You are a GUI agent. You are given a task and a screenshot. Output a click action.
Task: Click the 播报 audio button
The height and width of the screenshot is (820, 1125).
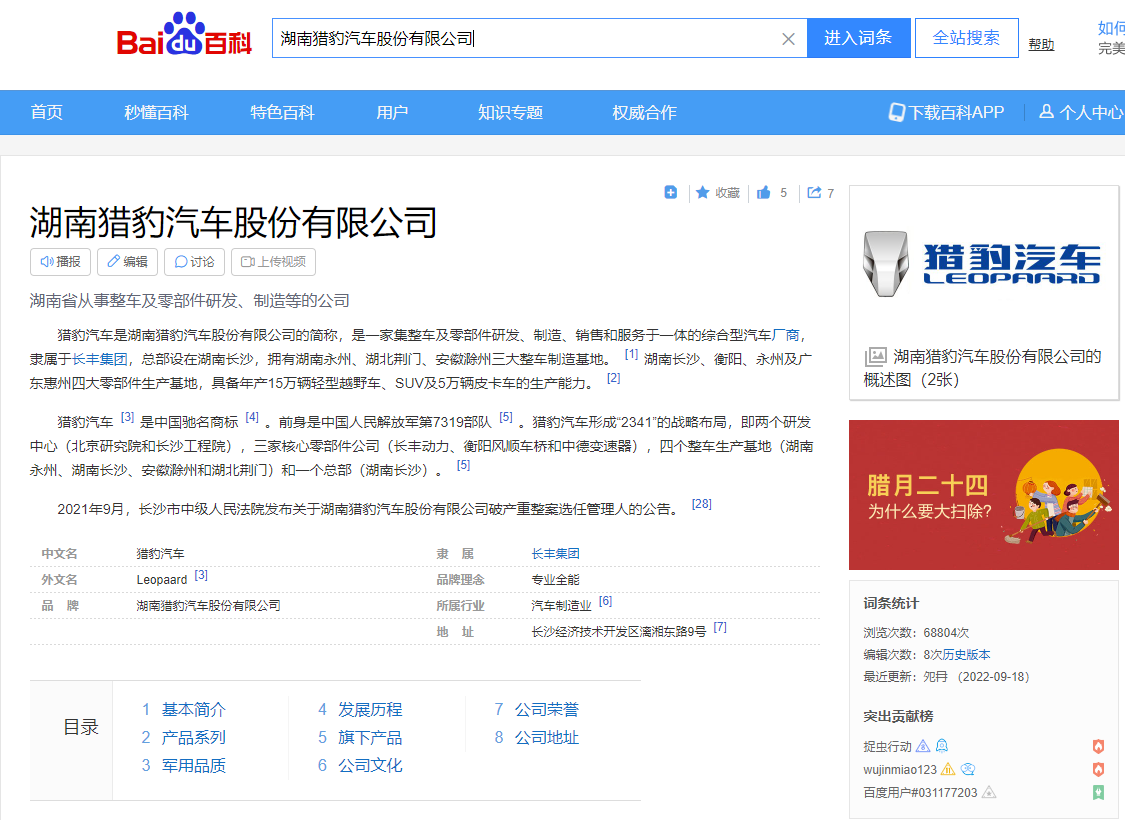pyautogui.click(x=60, y=262)
